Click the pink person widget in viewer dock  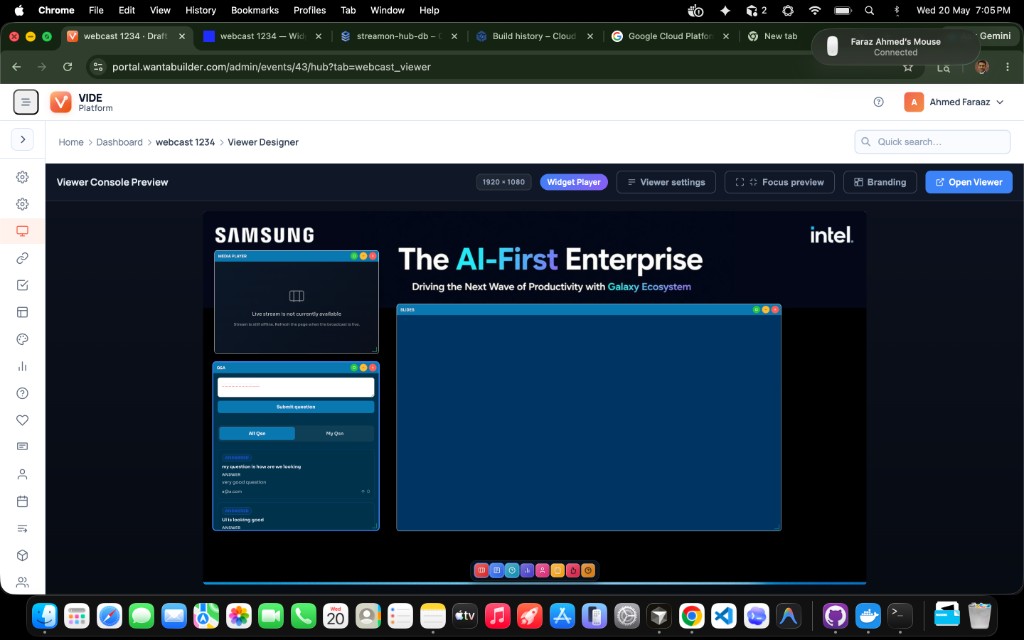point(542,570)
